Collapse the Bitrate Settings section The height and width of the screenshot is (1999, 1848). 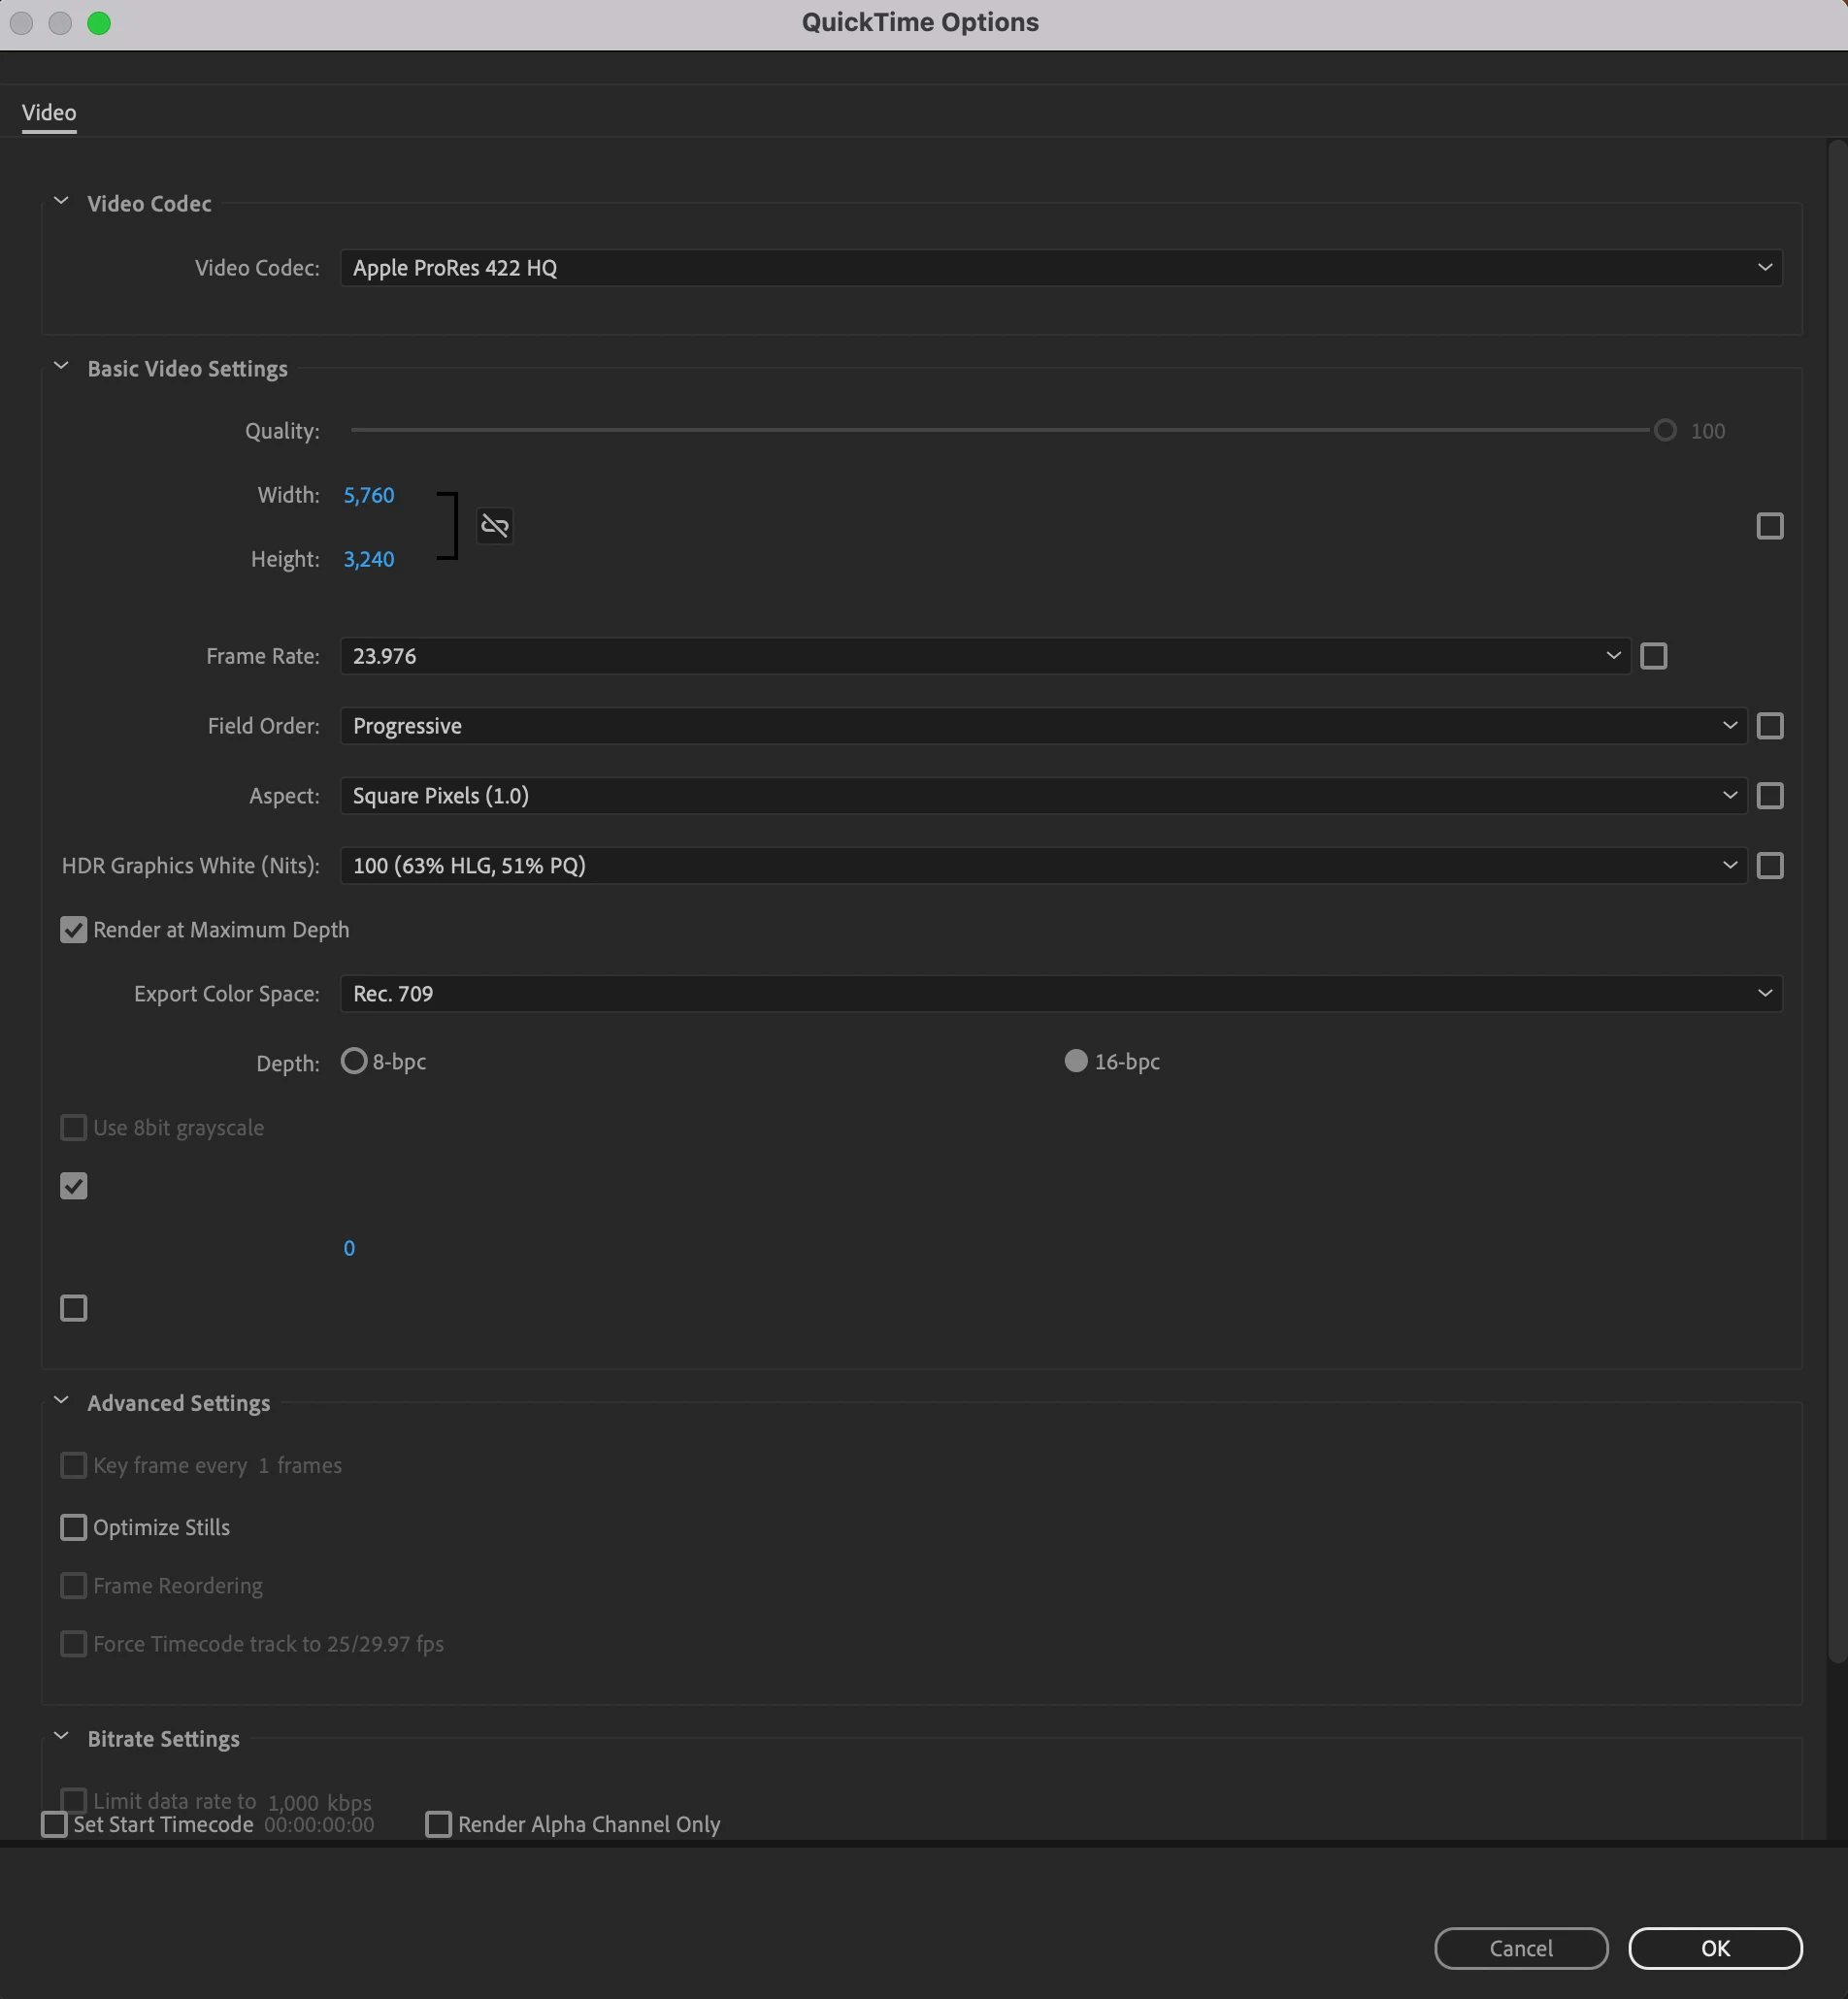61,1737
